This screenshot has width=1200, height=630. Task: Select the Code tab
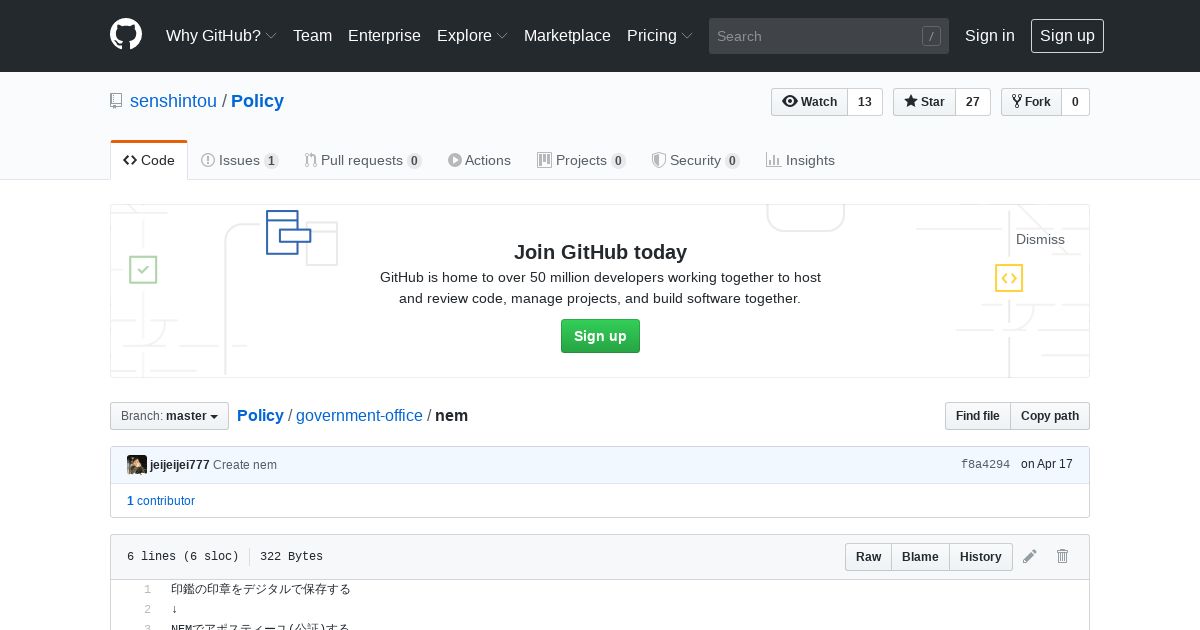pos(149,160)
